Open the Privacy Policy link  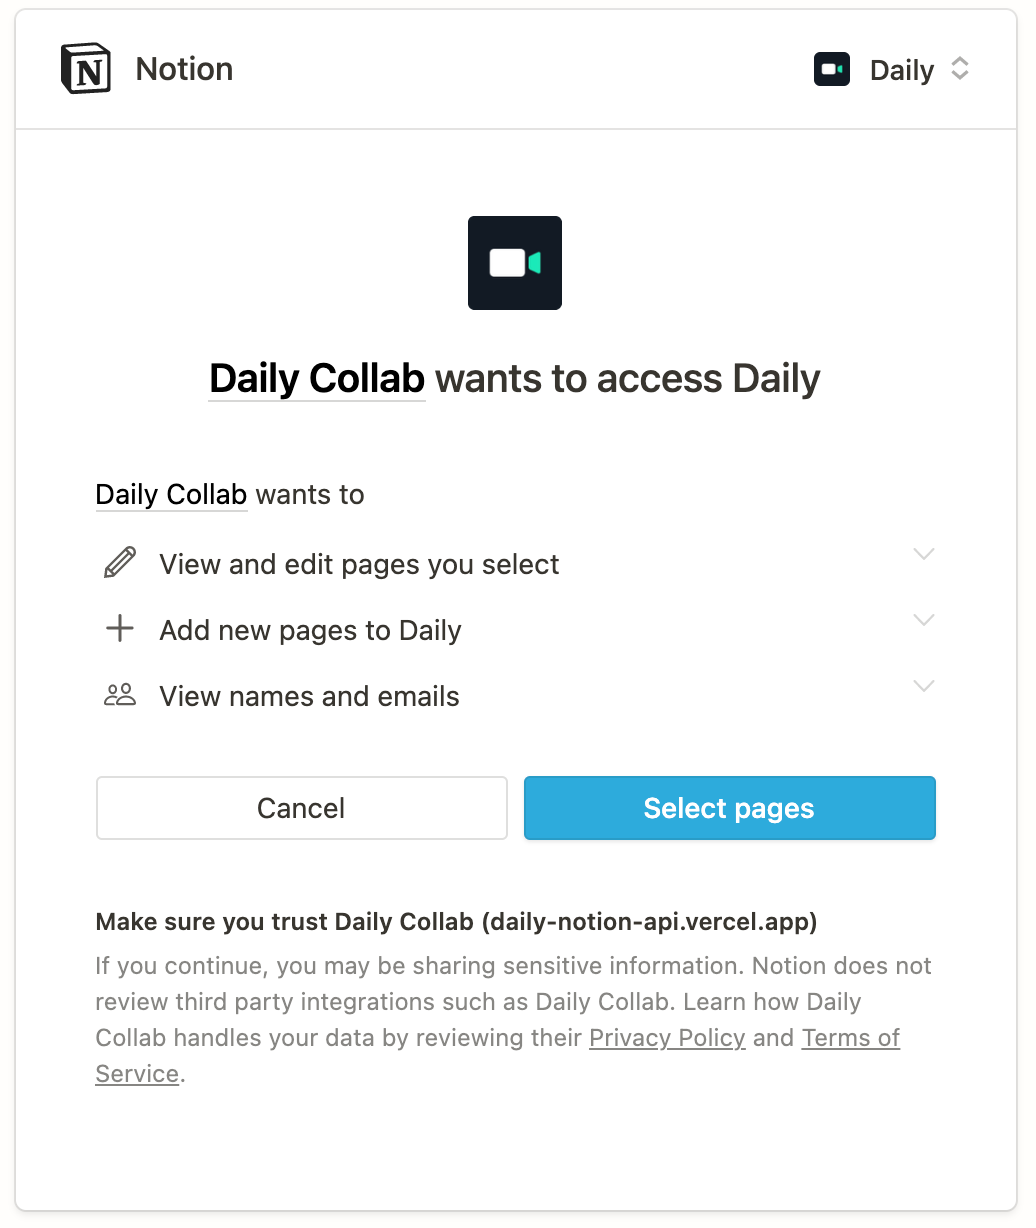tap(667, 1038)
